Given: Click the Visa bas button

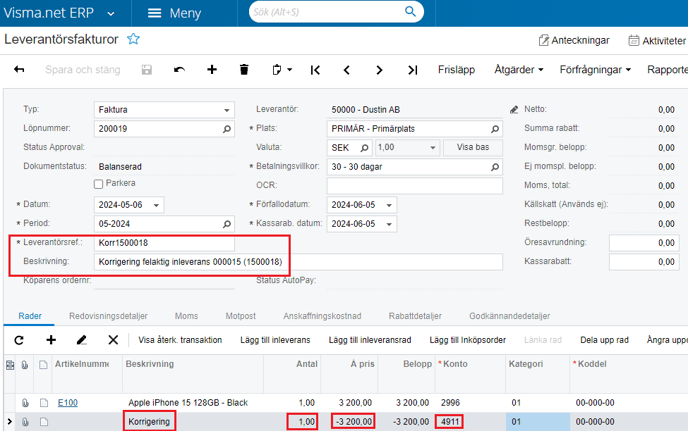Looking at the screenshot, I should pyautogui.click(x=473, y=147).
